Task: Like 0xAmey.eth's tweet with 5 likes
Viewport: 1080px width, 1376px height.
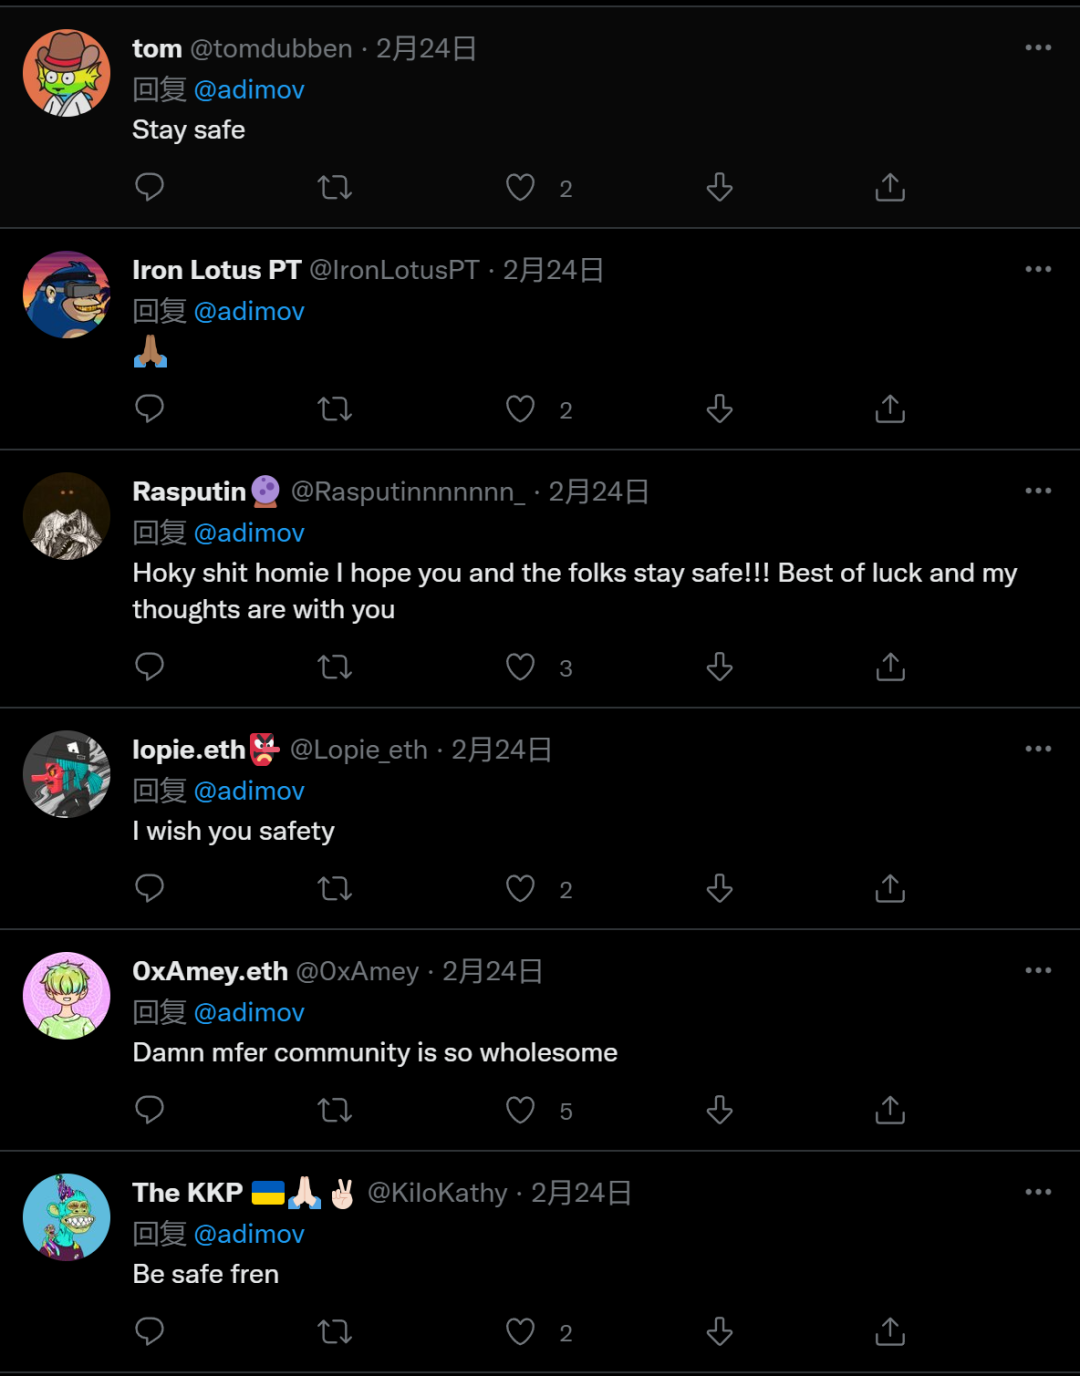Action: click(x=520, y=1110)
